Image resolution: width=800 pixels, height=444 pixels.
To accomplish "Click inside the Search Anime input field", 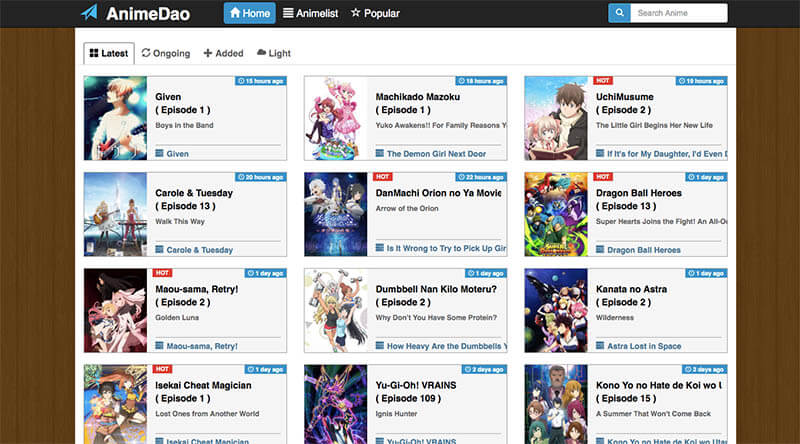I will (679, 13).
